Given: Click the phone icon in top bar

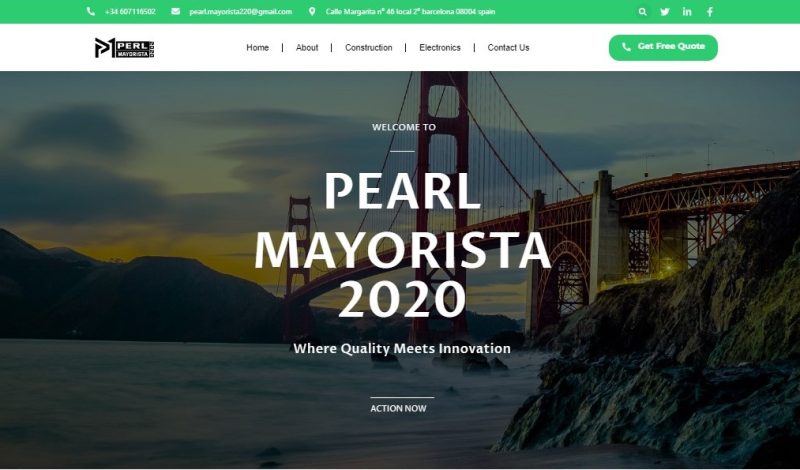Looking at the screenshot, I should (x=90, y=11).
